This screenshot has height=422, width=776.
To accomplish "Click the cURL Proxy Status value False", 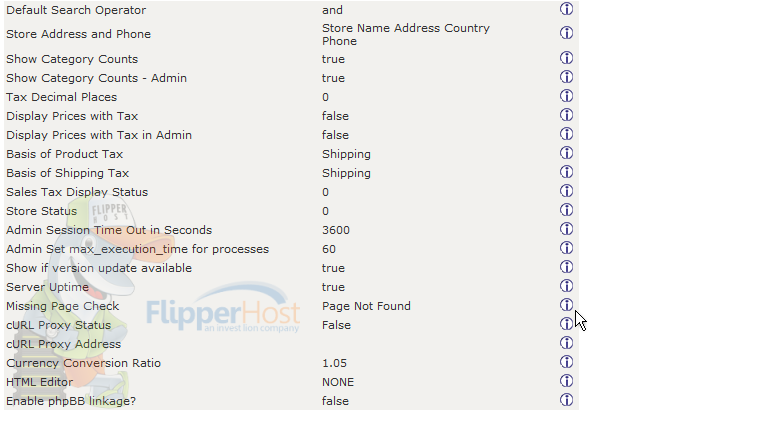I will [336, 325].
